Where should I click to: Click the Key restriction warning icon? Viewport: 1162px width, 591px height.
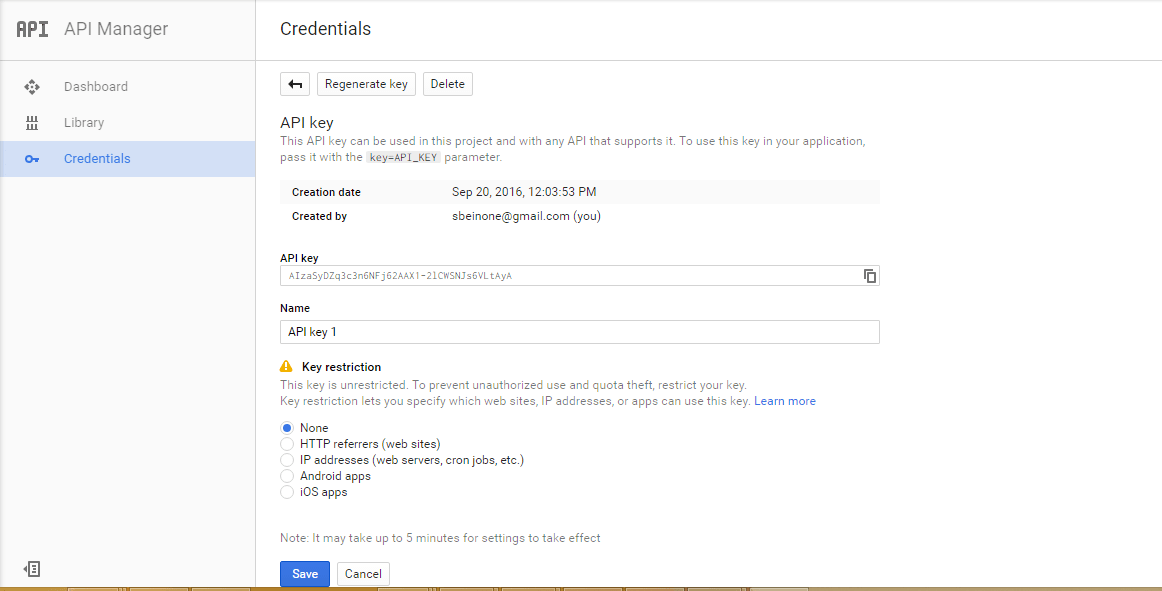tap(286, 367)
